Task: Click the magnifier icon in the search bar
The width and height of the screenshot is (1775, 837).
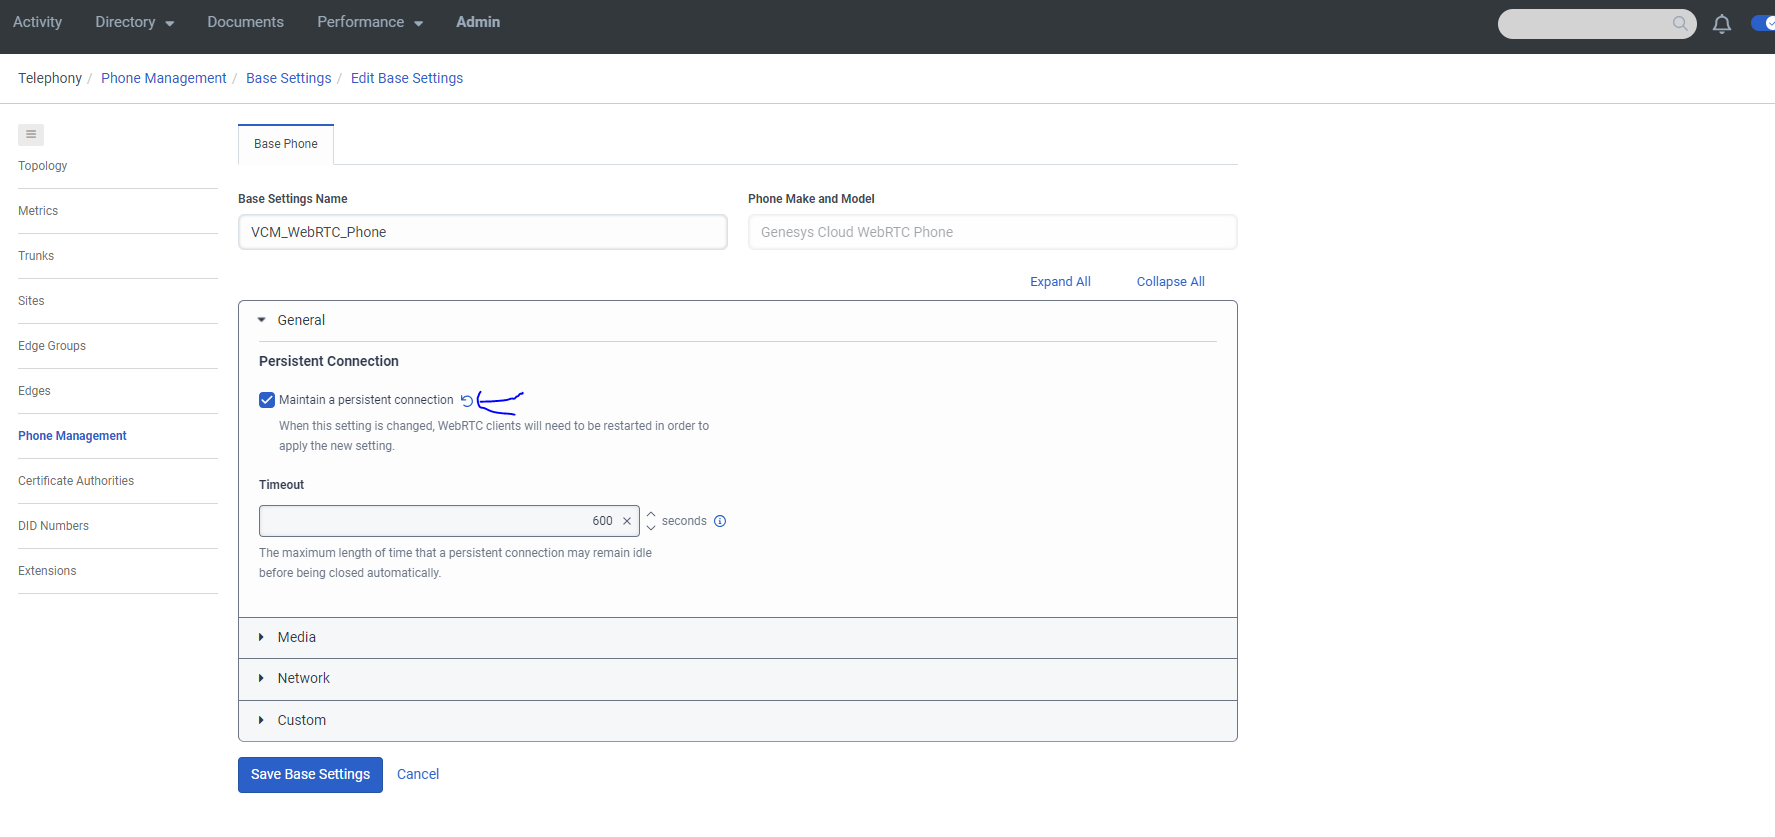Action: pos(1680,24)
